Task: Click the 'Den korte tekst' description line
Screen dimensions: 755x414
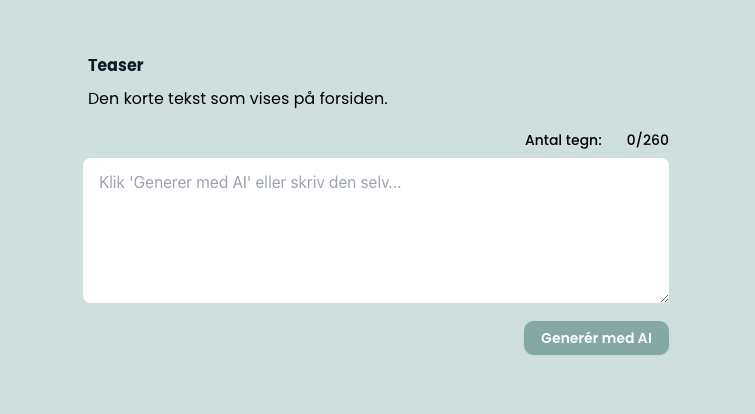Action: [237, 99]
